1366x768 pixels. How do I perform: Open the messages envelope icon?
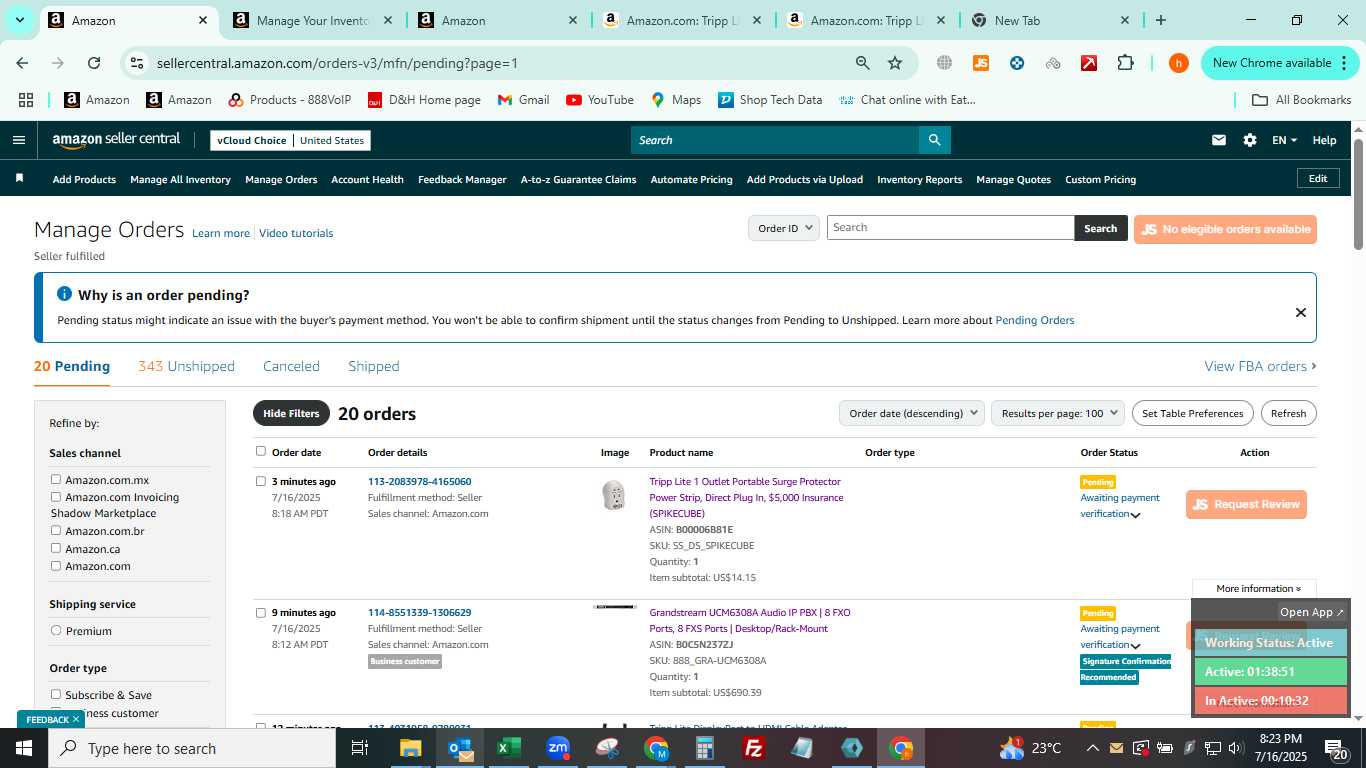point(1218,140)
